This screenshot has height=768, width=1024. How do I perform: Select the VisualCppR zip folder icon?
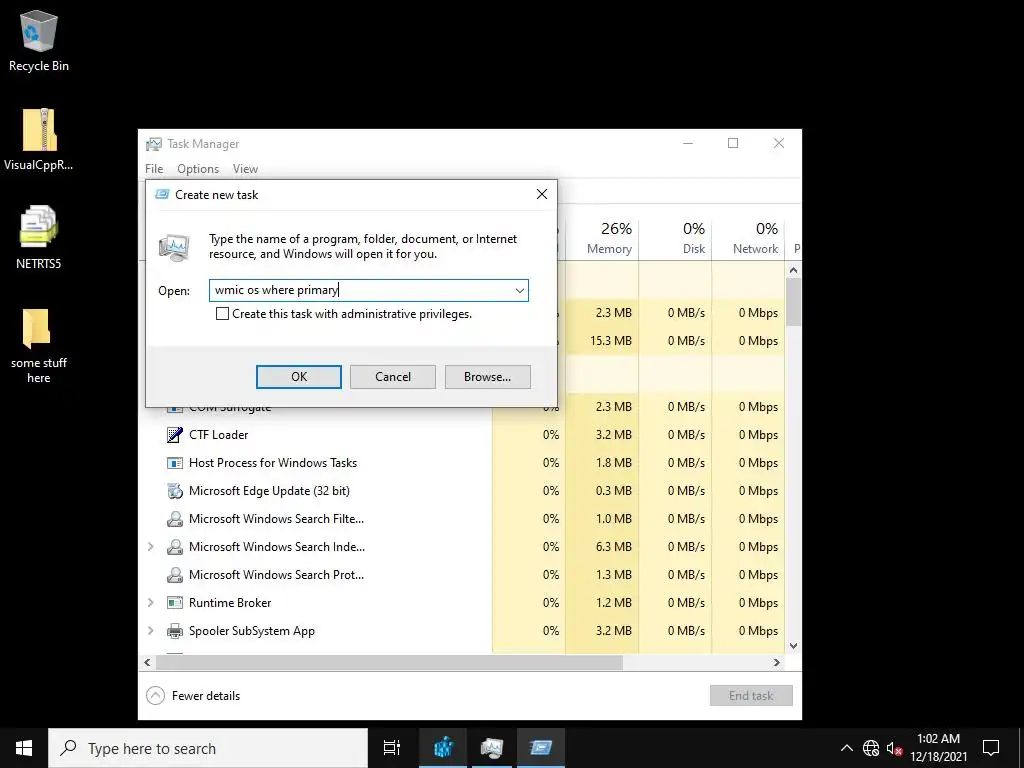click(x=39, y=130)
